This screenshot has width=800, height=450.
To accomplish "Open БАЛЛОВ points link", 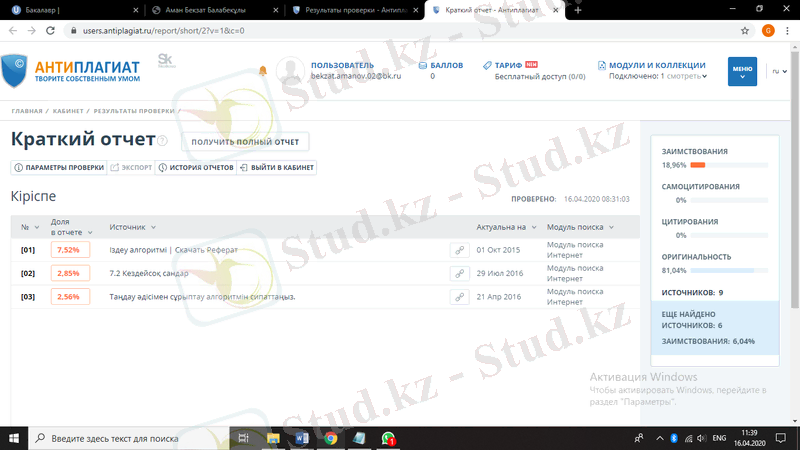I will pos(446,65).
